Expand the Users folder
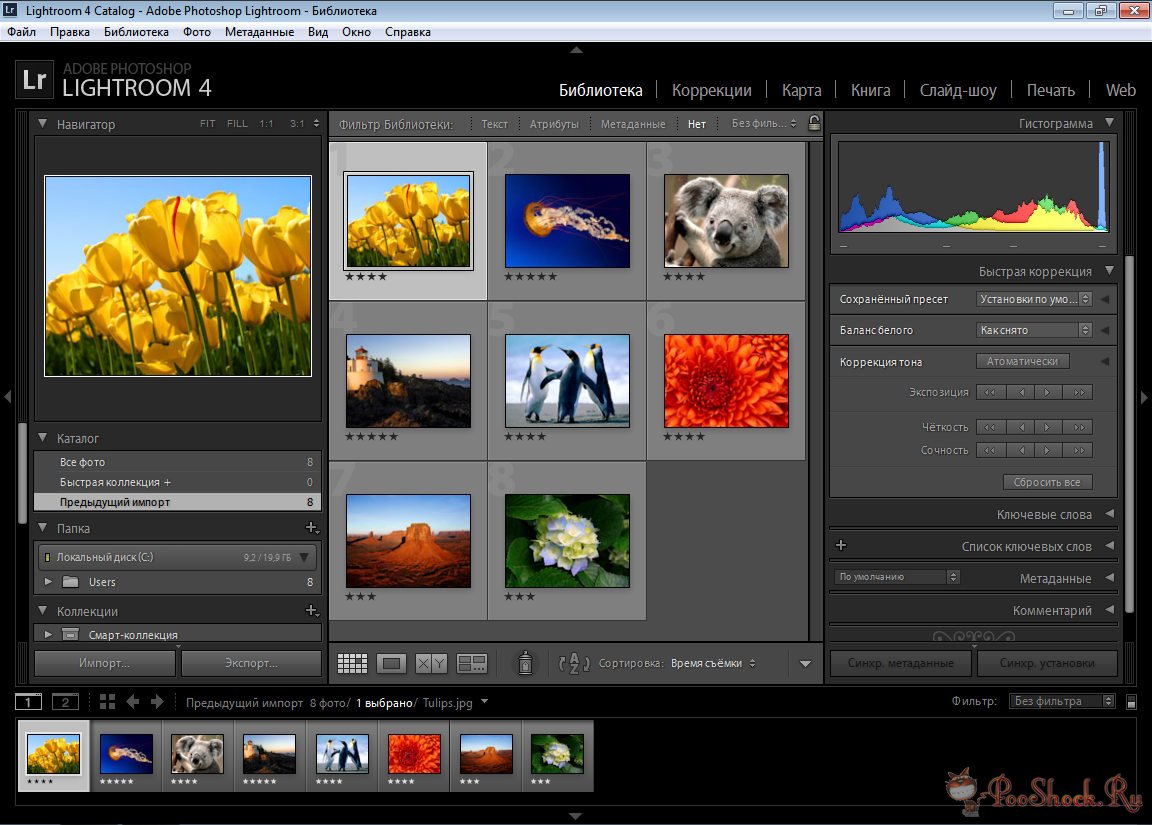Image resolution: width=1152 pixels, height=825 pixels. click(48, 582)
